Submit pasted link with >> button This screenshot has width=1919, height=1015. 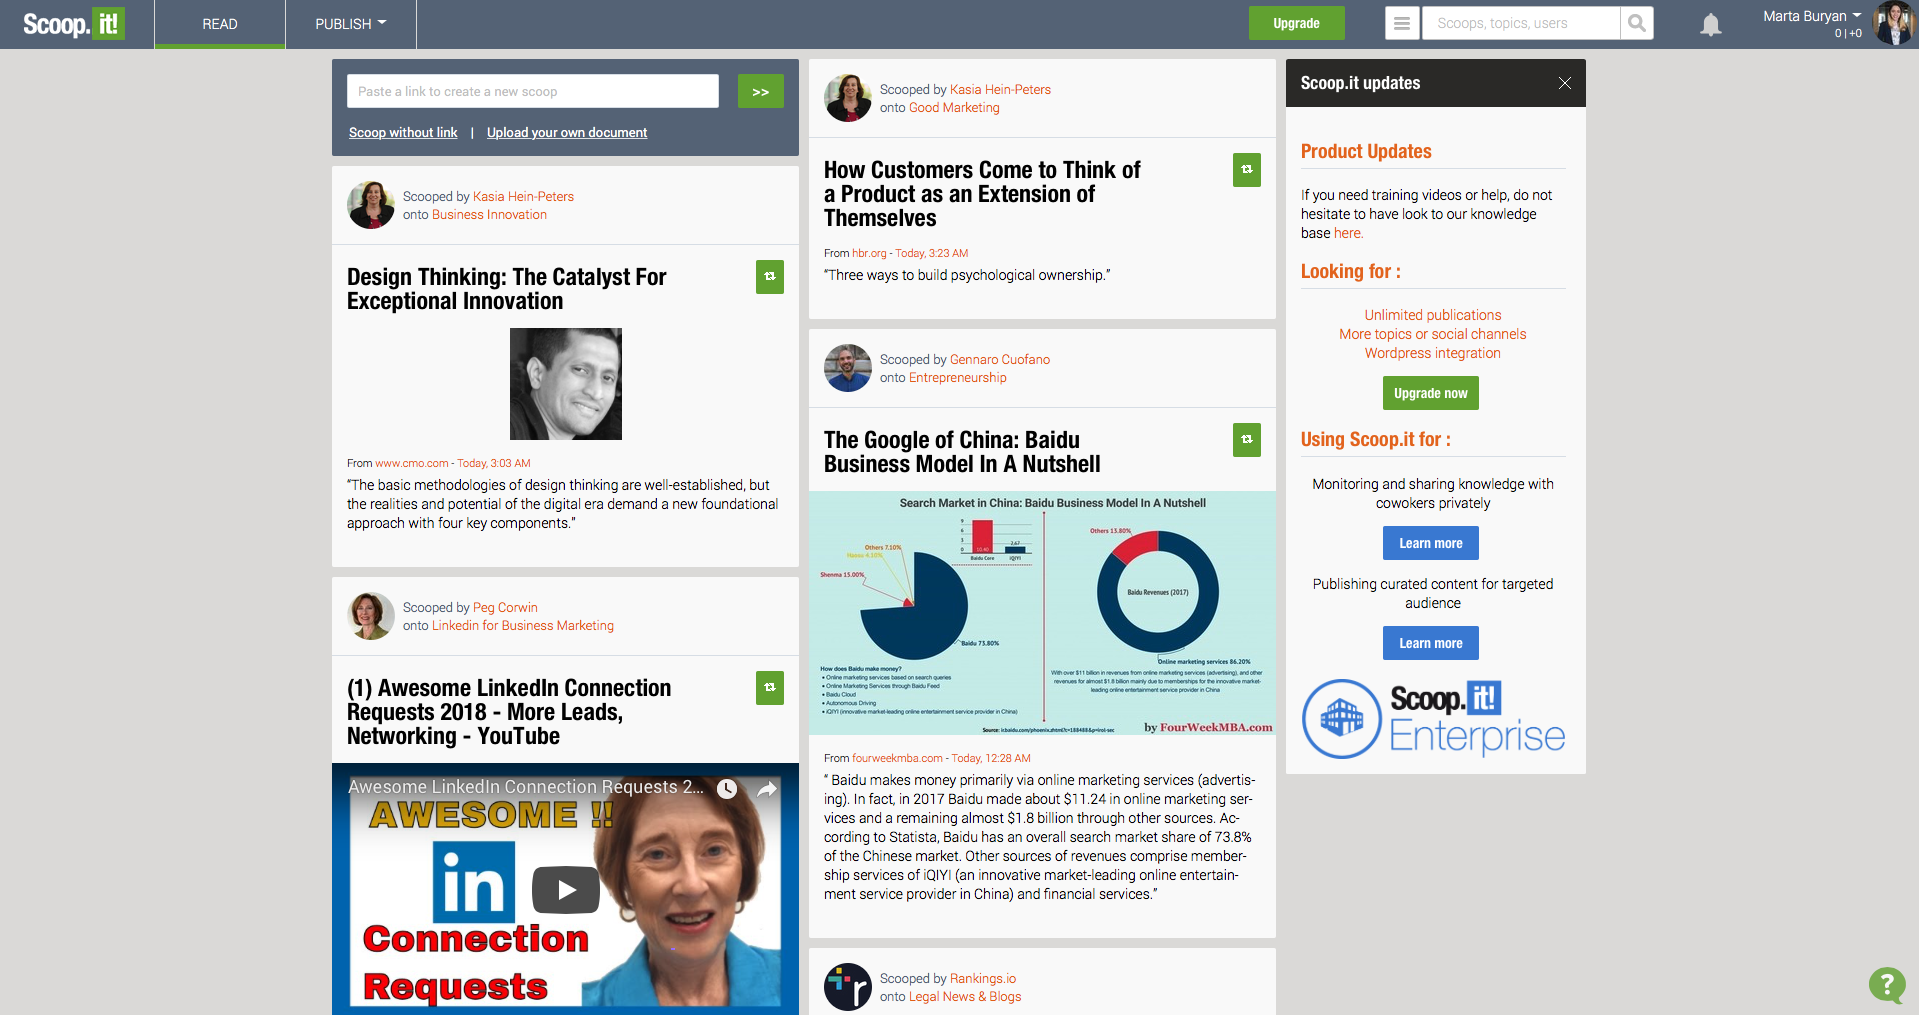pos(761,91)
